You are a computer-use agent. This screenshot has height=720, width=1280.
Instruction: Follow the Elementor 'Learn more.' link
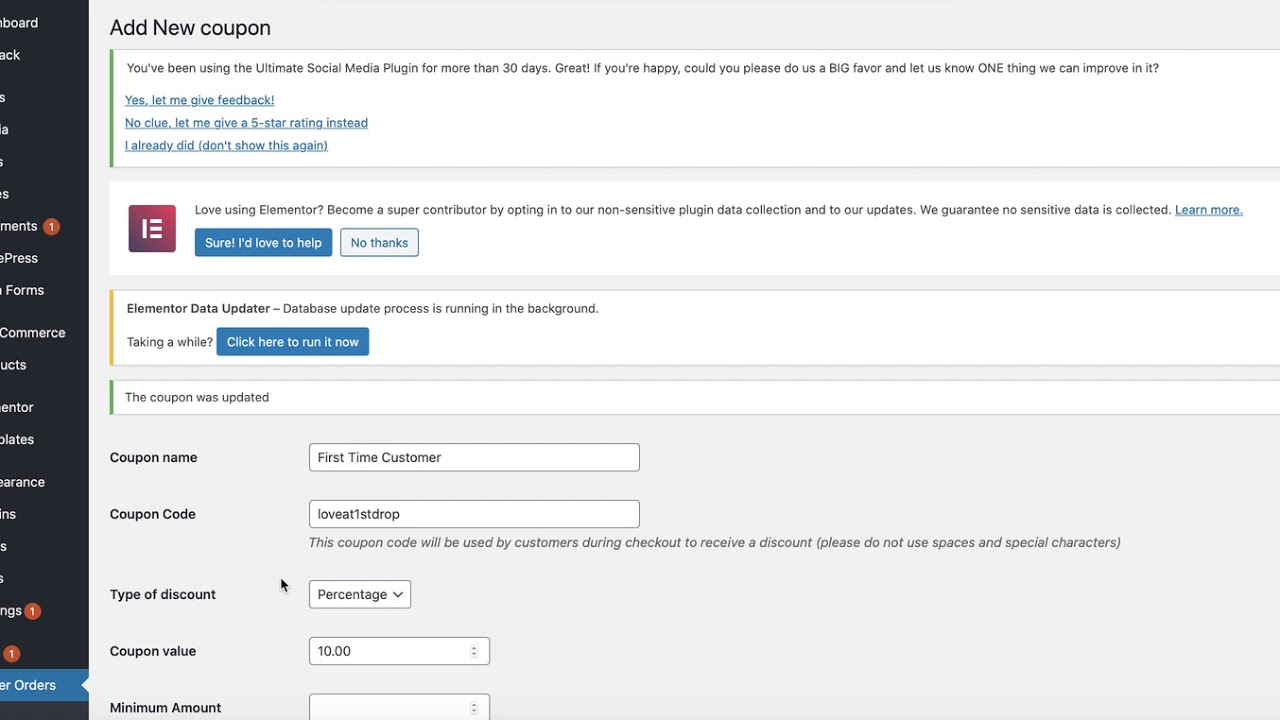click(x=1209, y=210)
